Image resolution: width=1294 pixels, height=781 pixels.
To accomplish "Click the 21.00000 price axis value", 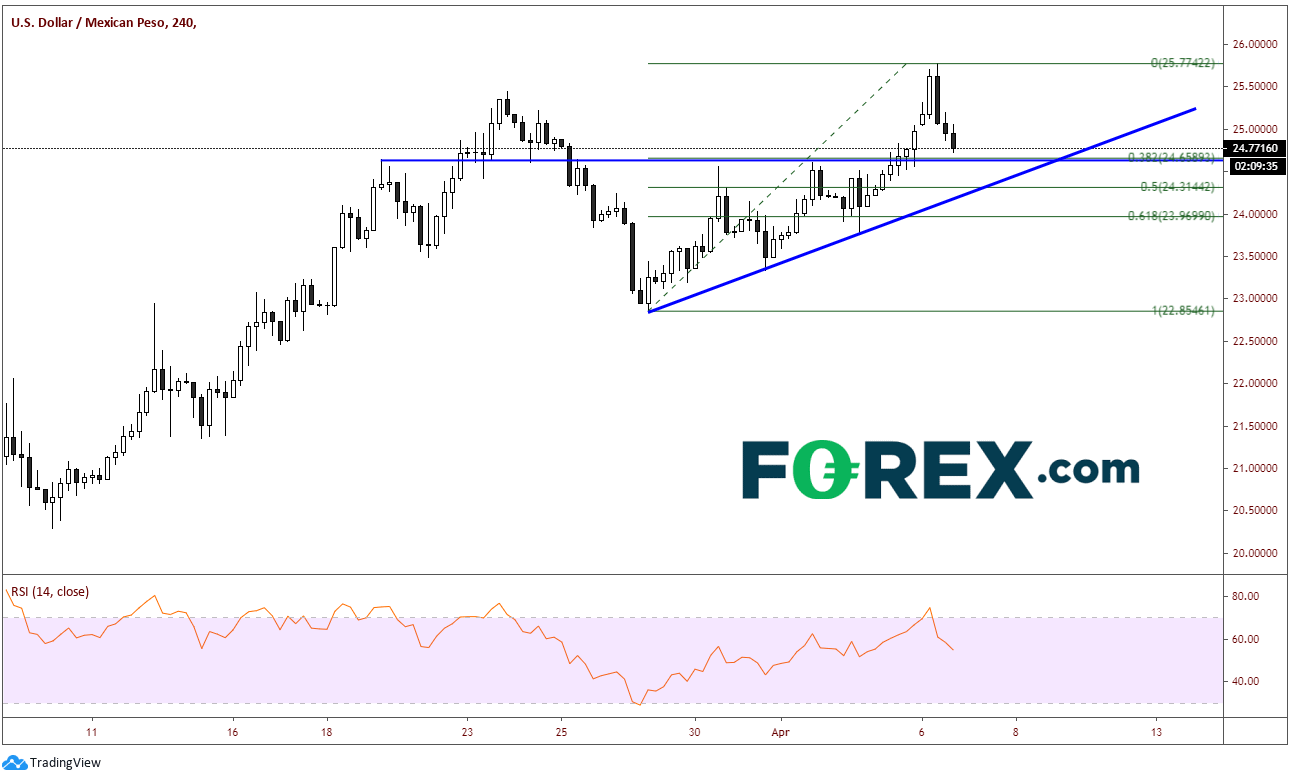I will [x=1256, y=468].
